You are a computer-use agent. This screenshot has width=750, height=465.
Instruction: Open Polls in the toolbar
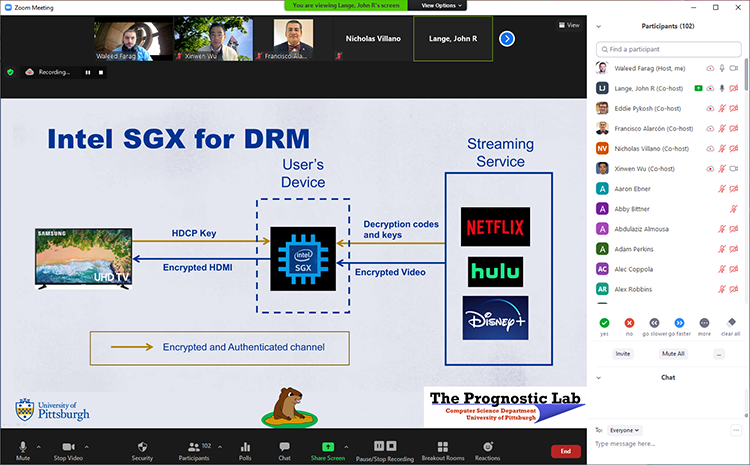245,451
